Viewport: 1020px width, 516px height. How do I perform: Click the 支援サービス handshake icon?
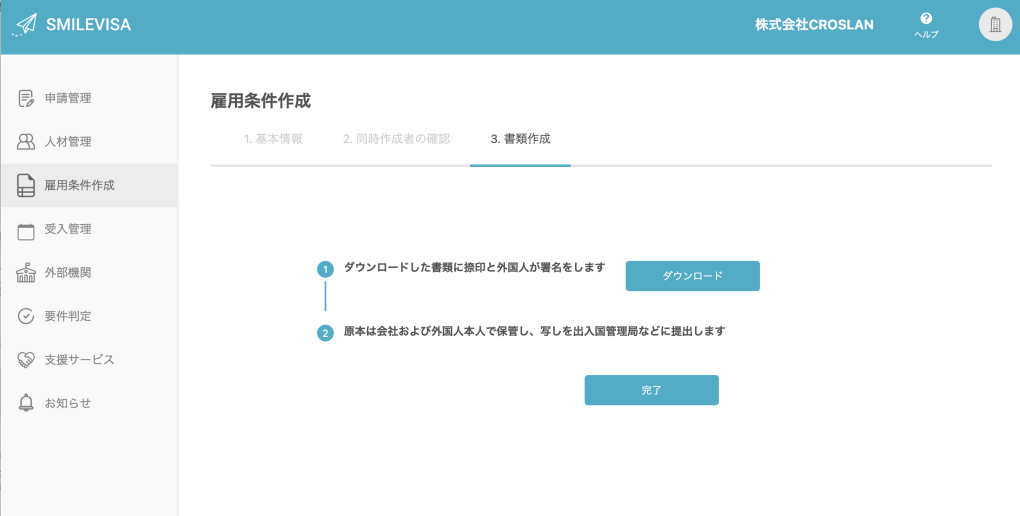(x=27, y=359)
